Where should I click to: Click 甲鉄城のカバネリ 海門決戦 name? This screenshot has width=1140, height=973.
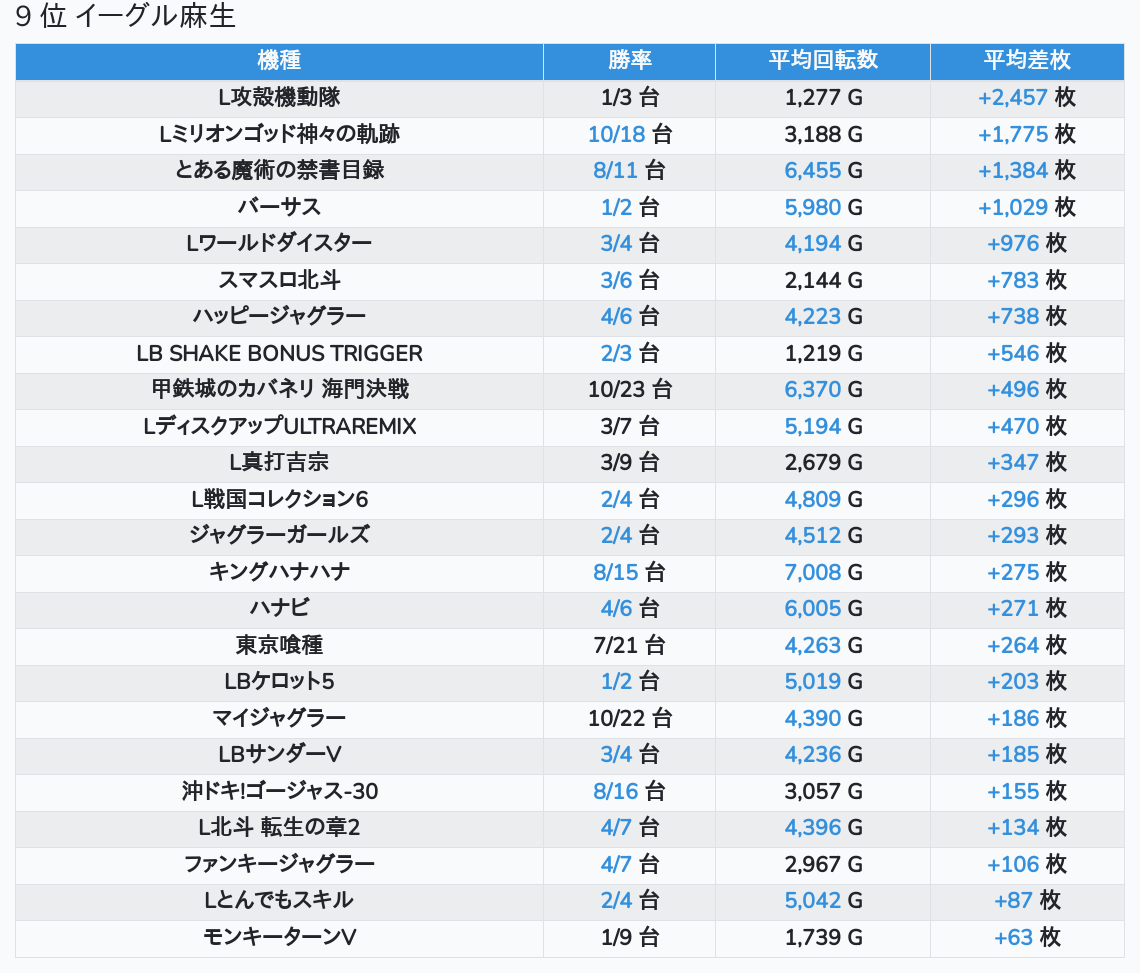tap(279, 390)
